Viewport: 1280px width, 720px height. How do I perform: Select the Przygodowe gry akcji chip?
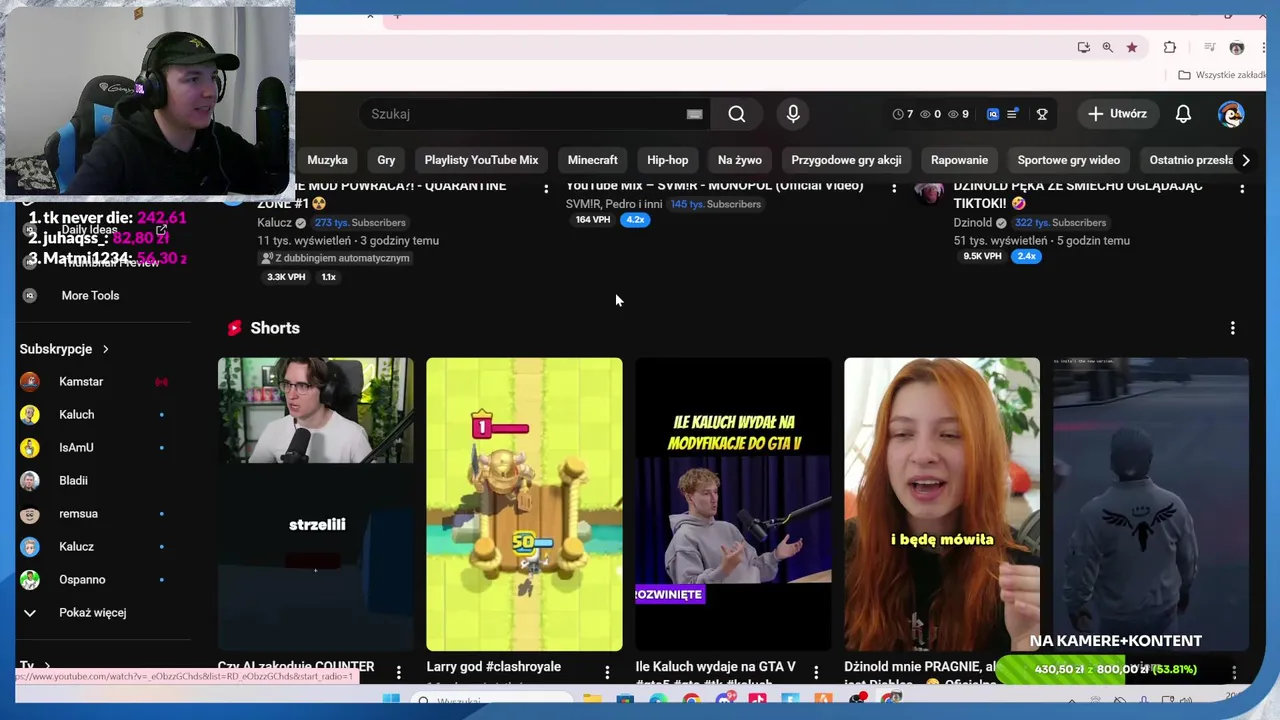tap(846, 160)
